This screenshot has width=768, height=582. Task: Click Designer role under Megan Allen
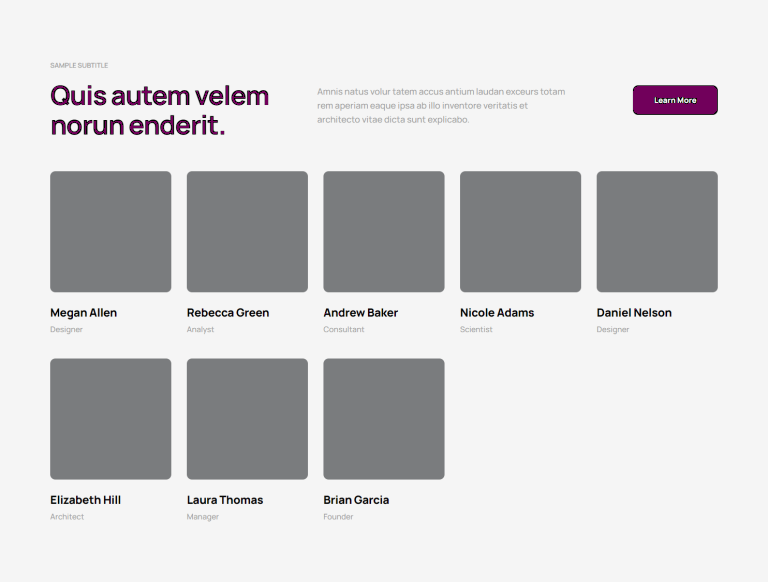pyautogui.click(x=66, y=329)
